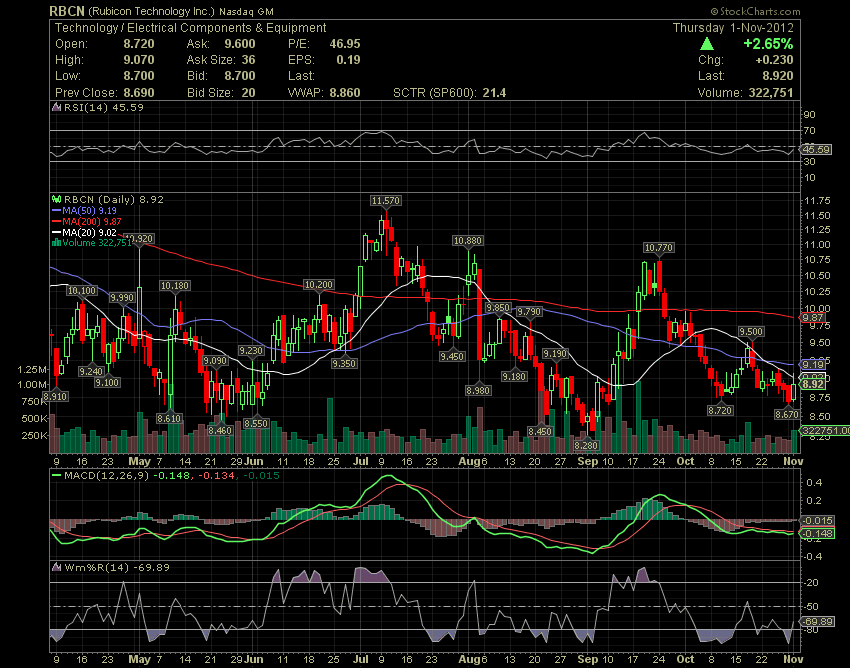This screenshot has width=850, height=668.
Task: Click the volume bars icon in legend
Action: point(56,243)
